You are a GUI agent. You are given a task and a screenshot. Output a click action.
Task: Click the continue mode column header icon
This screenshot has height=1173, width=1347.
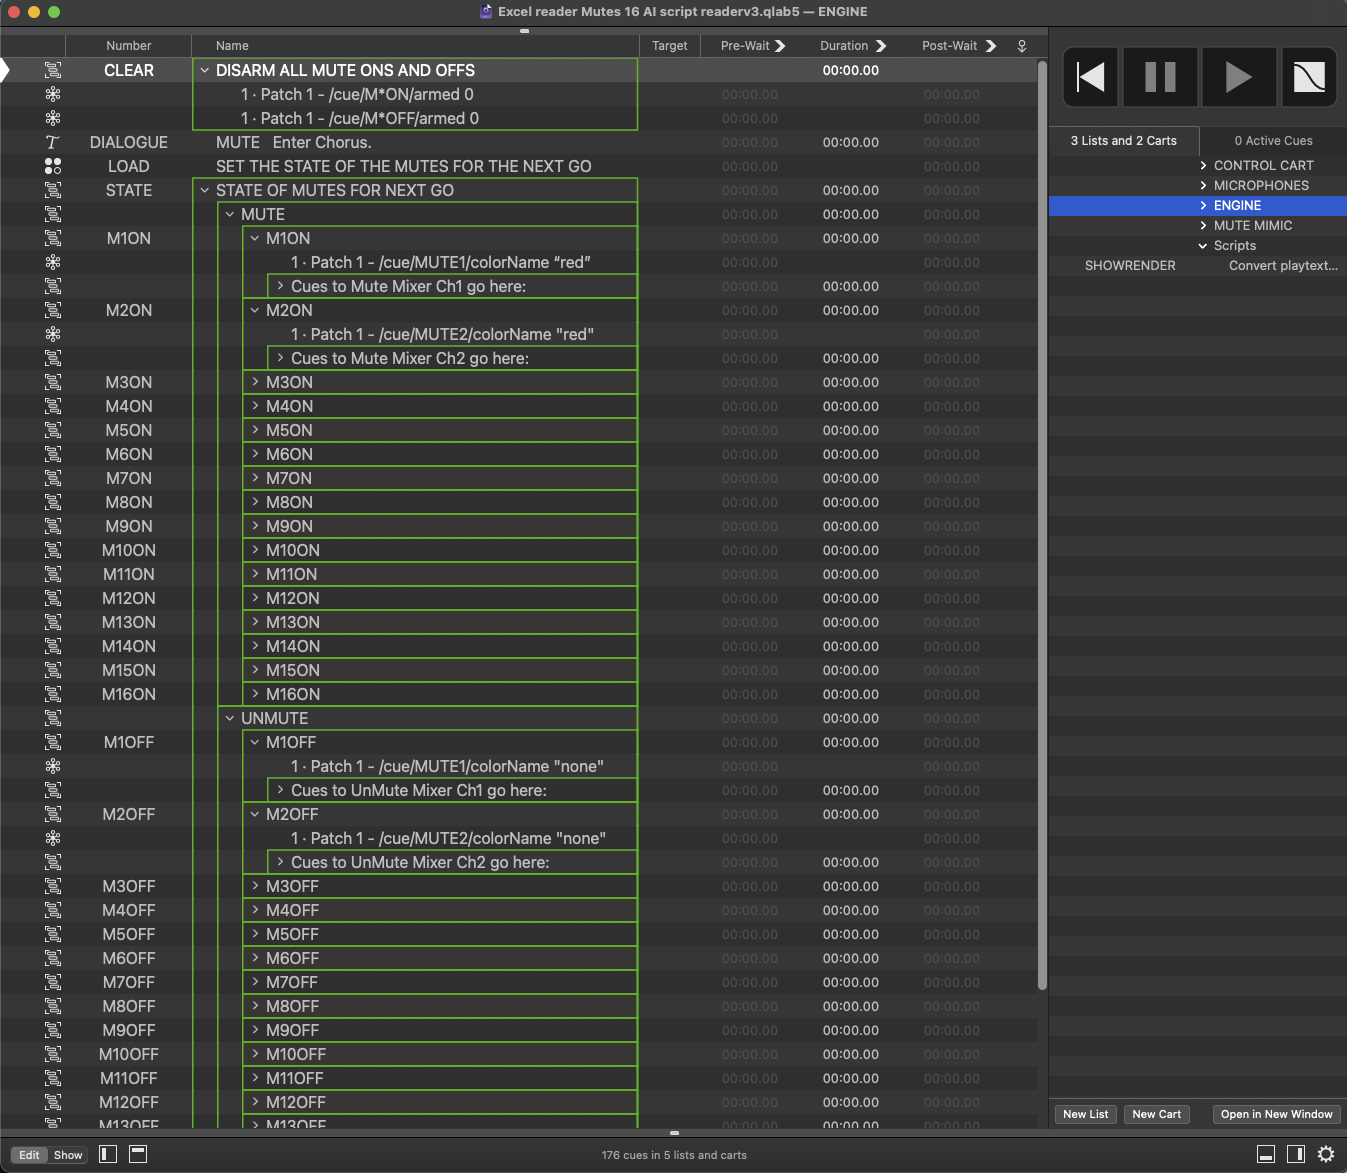point(1021,46)
